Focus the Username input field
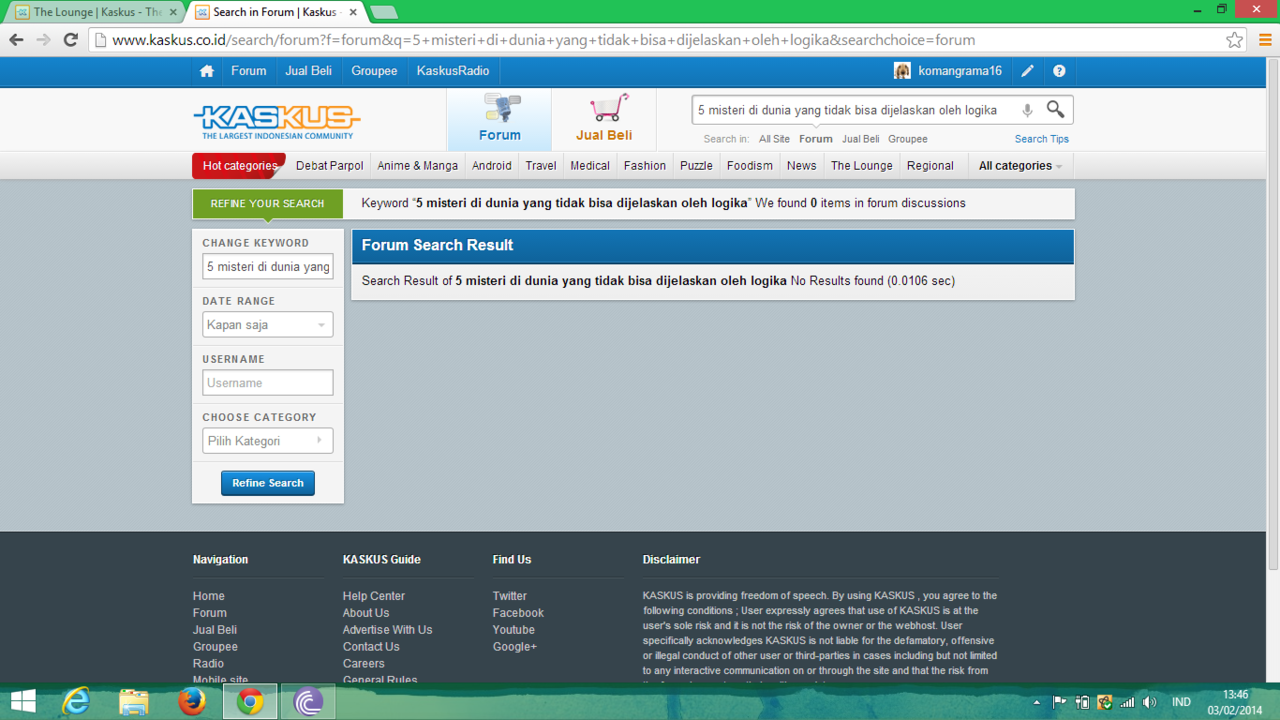This screenshot has width=1280, height=720. tap(267, 383)
